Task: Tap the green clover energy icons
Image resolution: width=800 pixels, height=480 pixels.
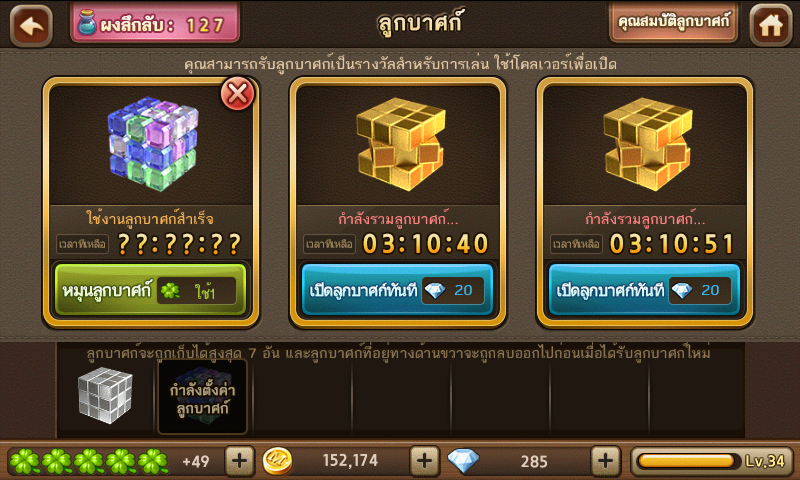Action: [89, 461]
